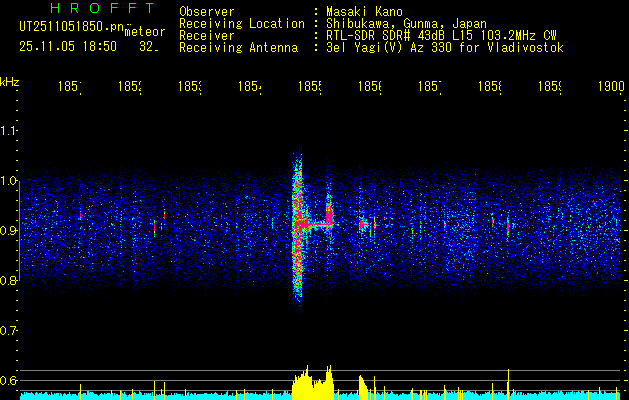Screen dimensions: 629x400
Task: Click the 1900 time axis label
Action: pos(611,86)
